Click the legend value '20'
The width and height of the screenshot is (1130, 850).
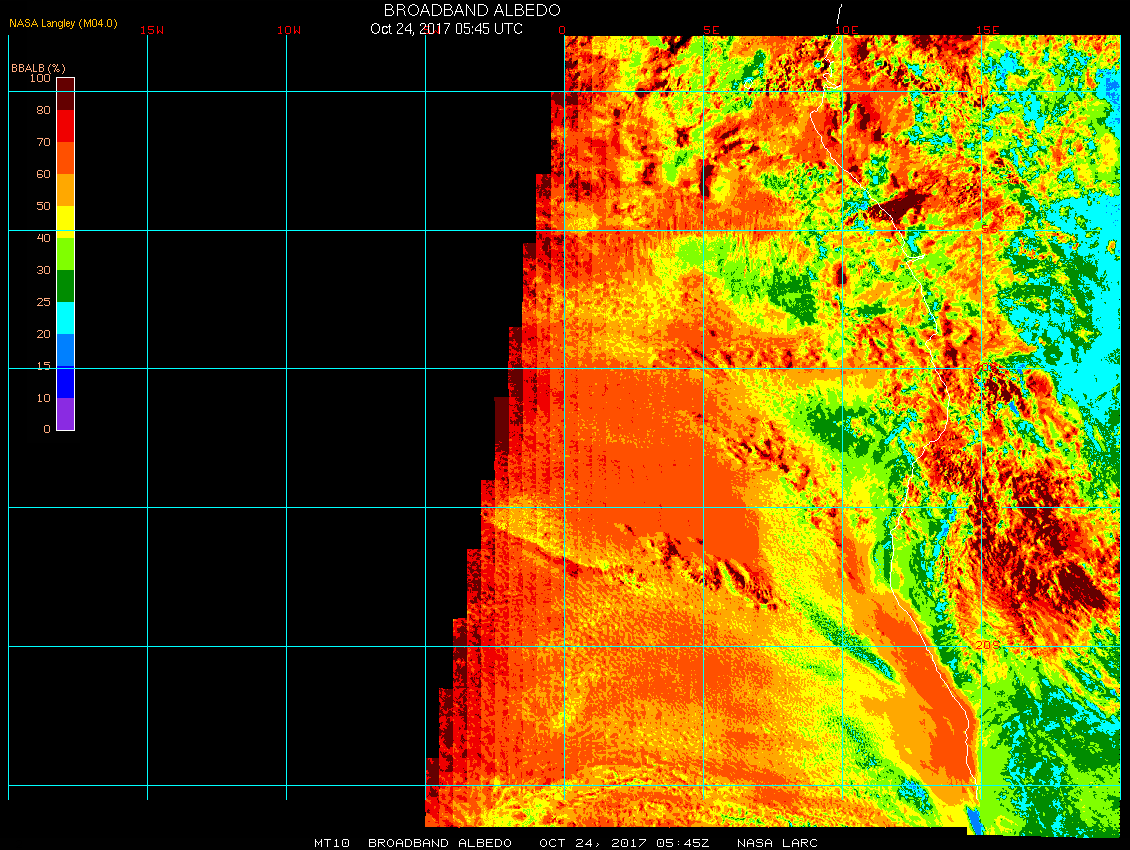(x=43, y=334)
